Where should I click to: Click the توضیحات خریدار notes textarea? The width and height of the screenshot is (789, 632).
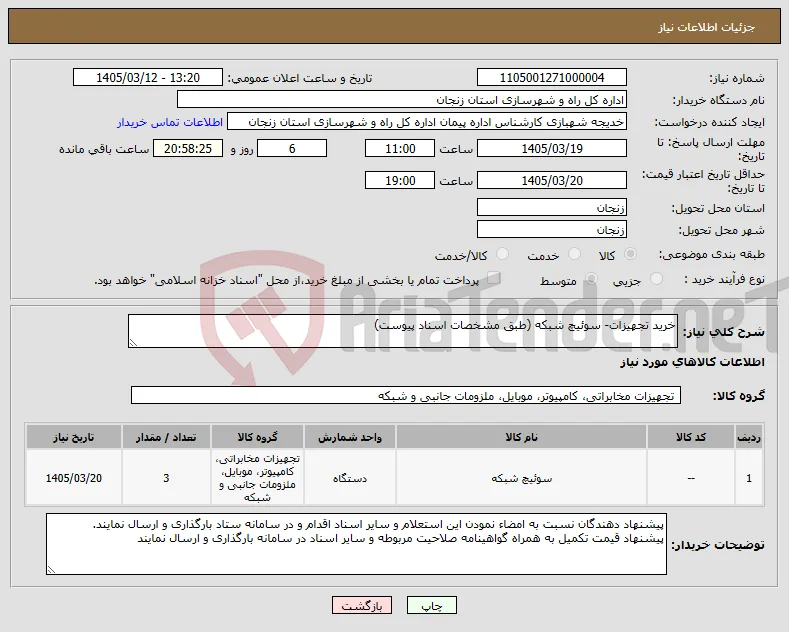pos(356,544)
